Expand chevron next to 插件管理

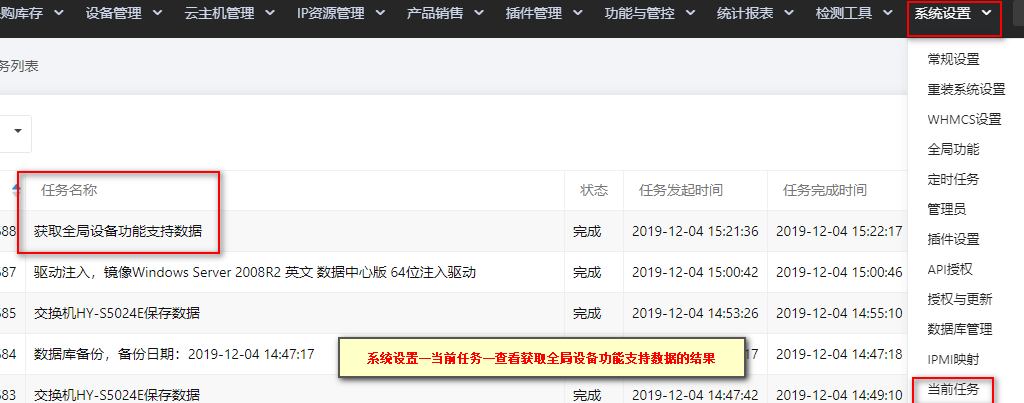(x=579, y=13)
